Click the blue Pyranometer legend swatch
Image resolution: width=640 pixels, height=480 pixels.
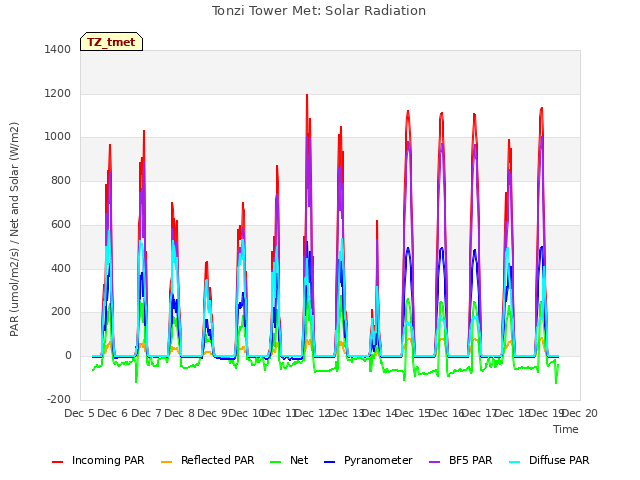(329, 462)
